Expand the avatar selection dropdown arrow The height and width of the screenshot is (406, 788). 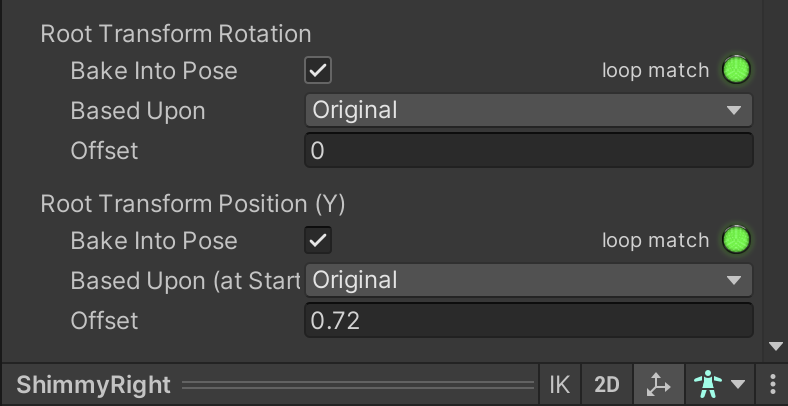pyautogui.click(x=738, y=385)
